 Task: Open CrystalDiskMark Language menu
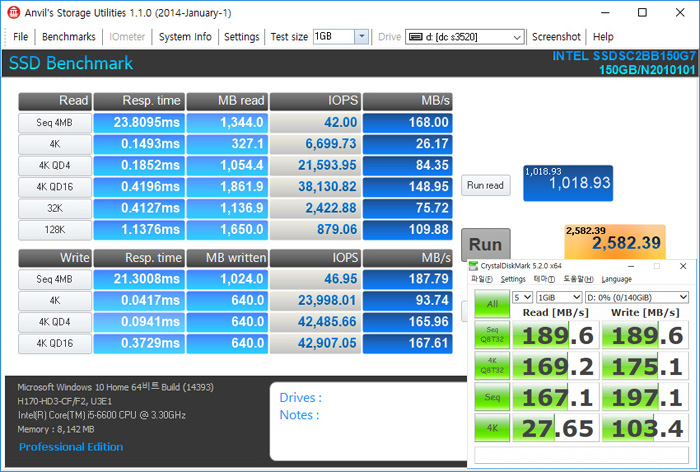point(617,279)
